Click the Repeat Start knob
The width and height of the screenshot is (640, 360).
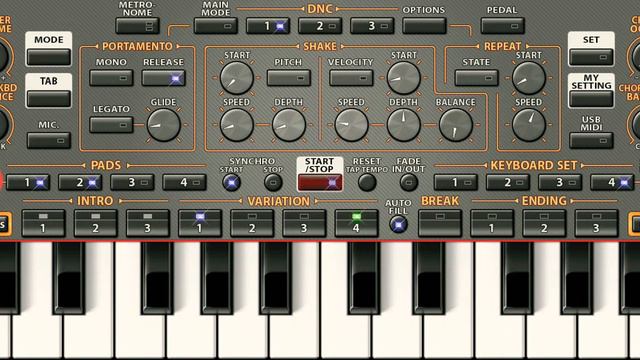point(529,78)
